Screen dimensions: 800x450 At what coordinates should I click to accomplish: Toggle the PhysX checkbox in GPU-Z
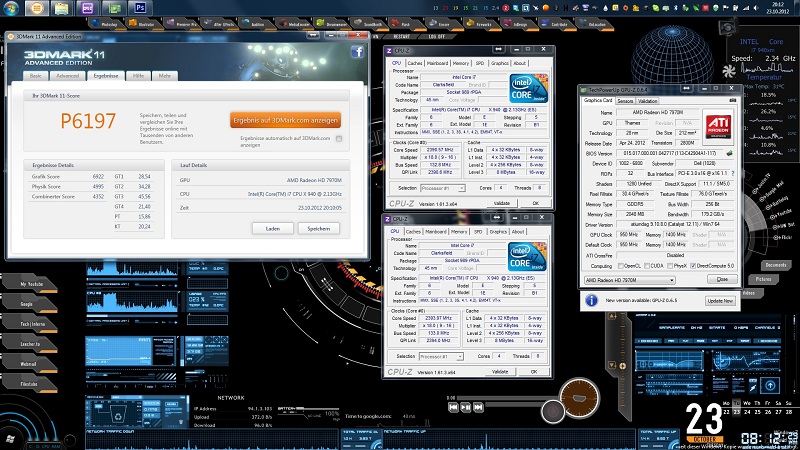tap(670, 266)
